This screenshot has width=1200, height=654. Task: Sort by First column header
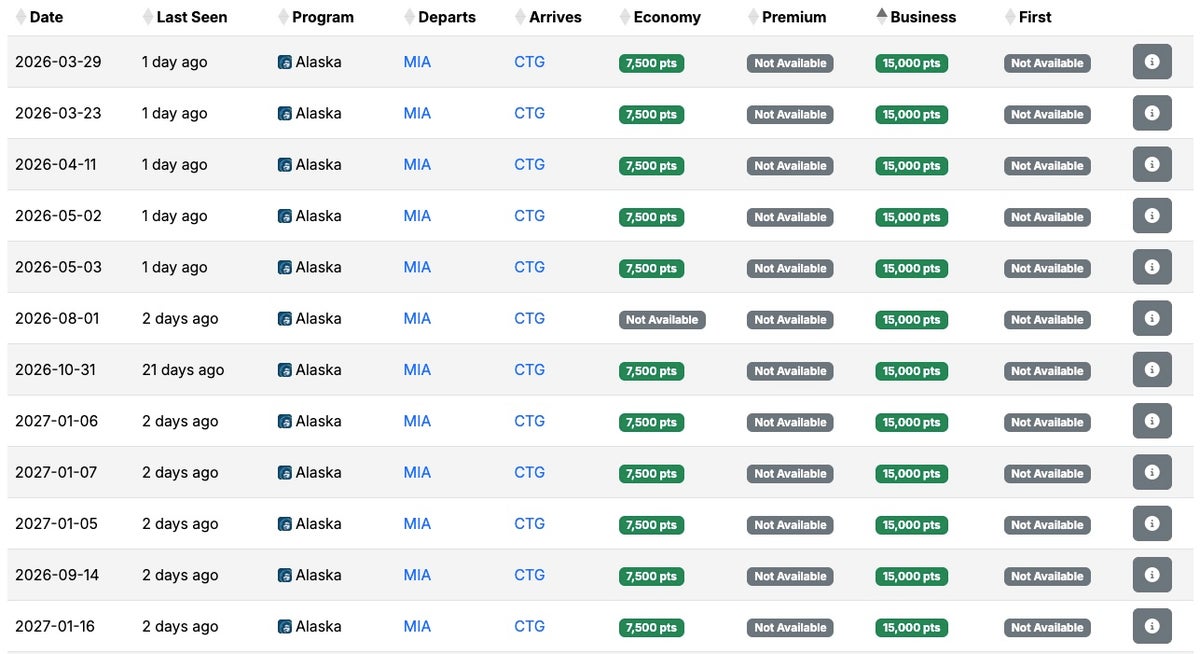[1034, 17]
